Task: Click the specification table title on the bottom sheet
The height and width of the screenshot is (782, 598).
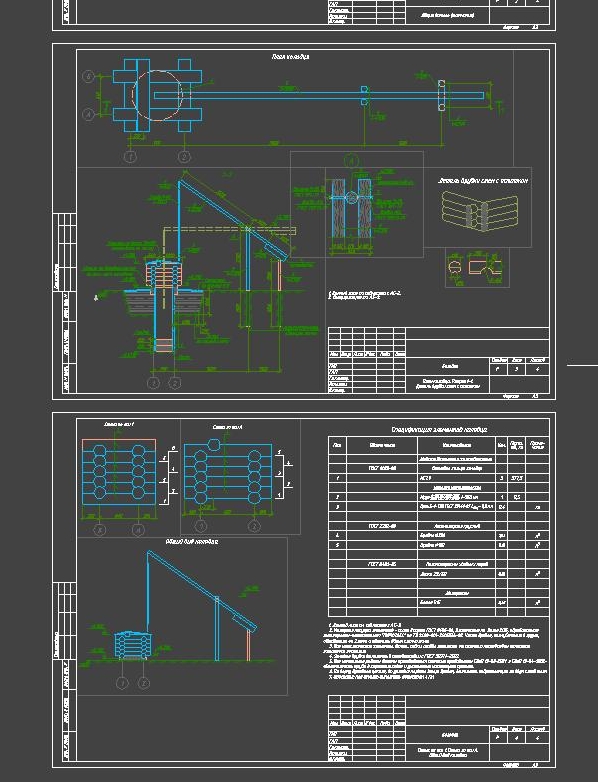Action: coord(439,429)
